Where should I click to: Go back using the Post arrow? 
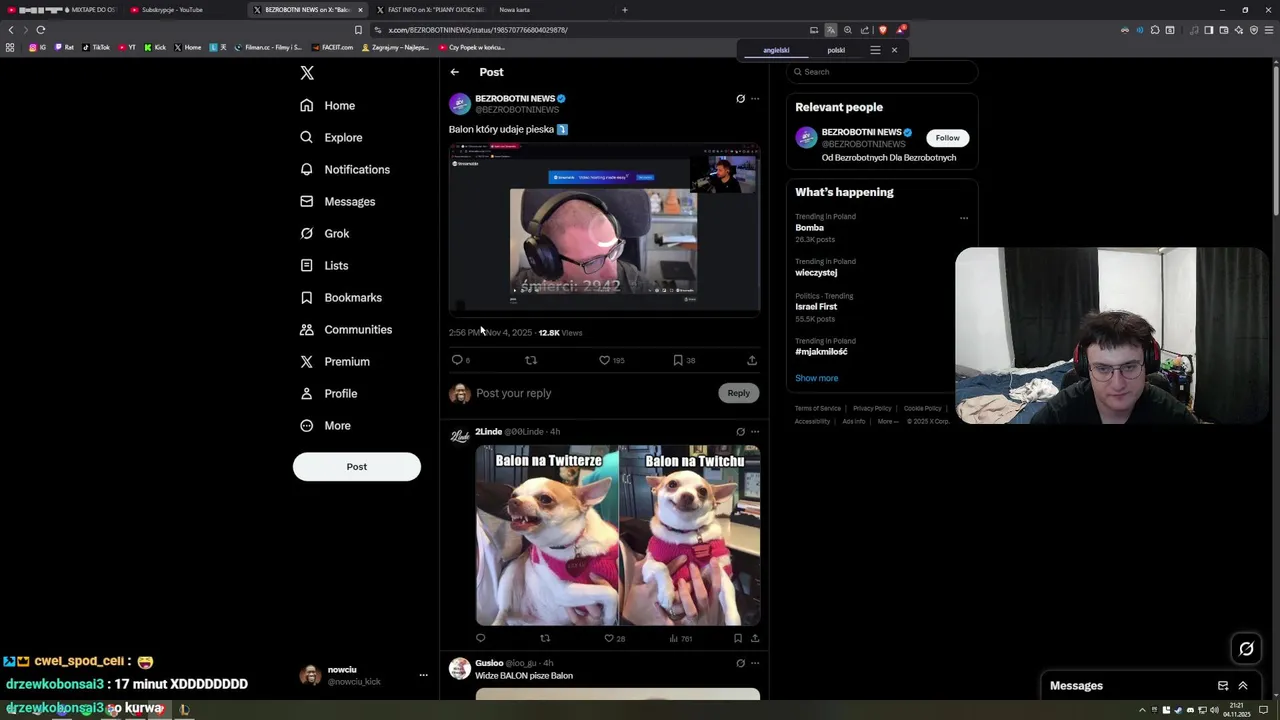[x=454, y=72]
